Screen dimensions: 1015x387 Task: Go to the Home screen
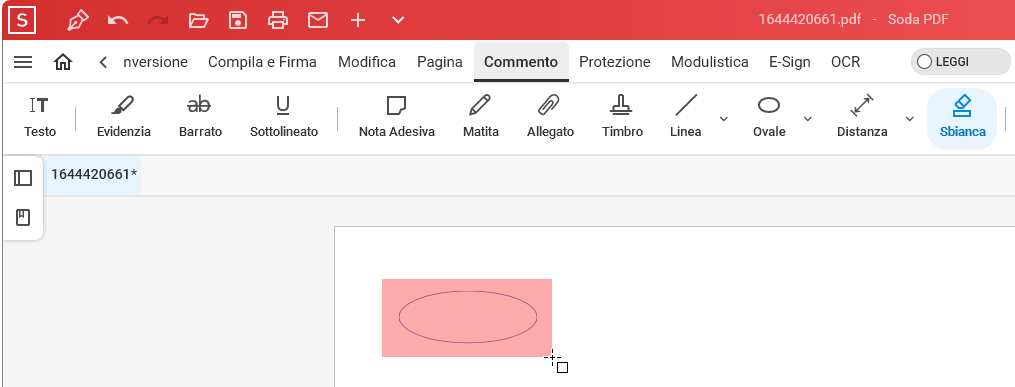coord(63,62)
